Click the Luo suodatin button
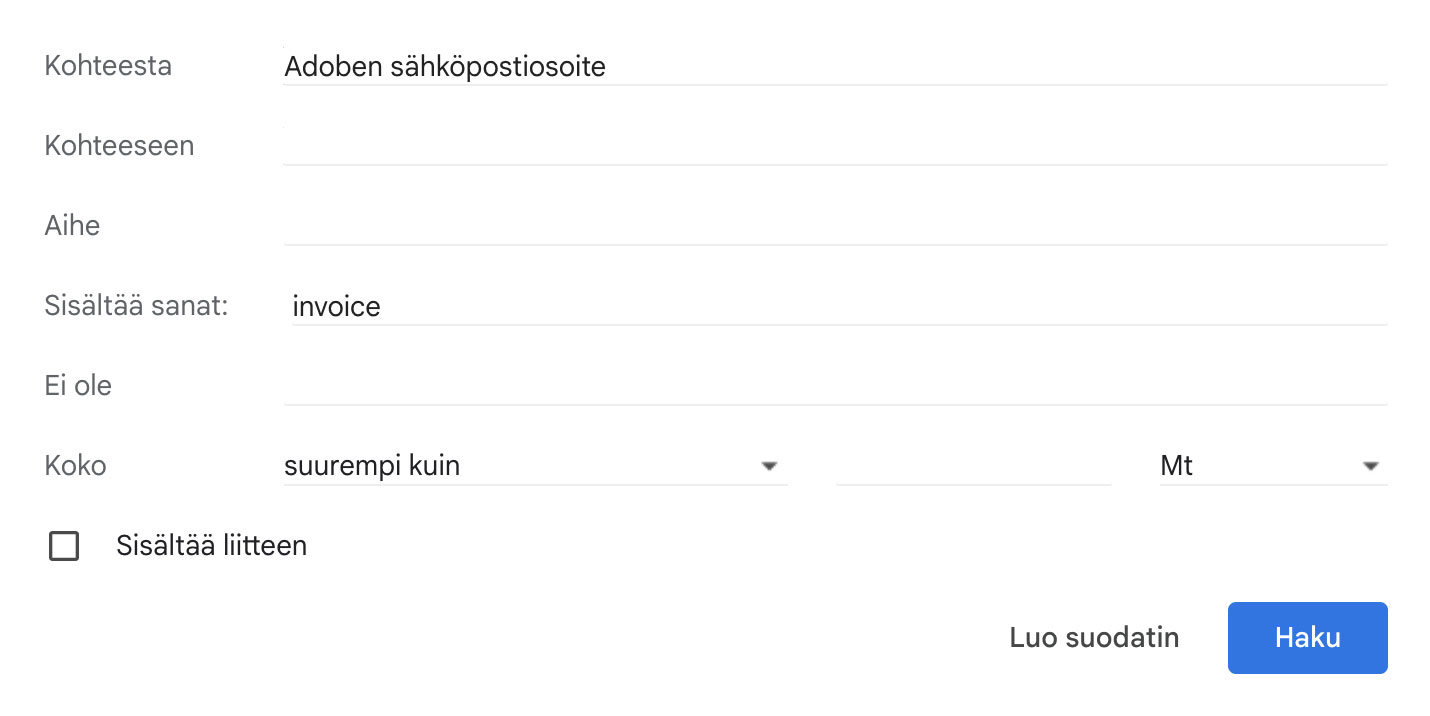Viewport: 1430px width, 716px height. (1094, 638)
